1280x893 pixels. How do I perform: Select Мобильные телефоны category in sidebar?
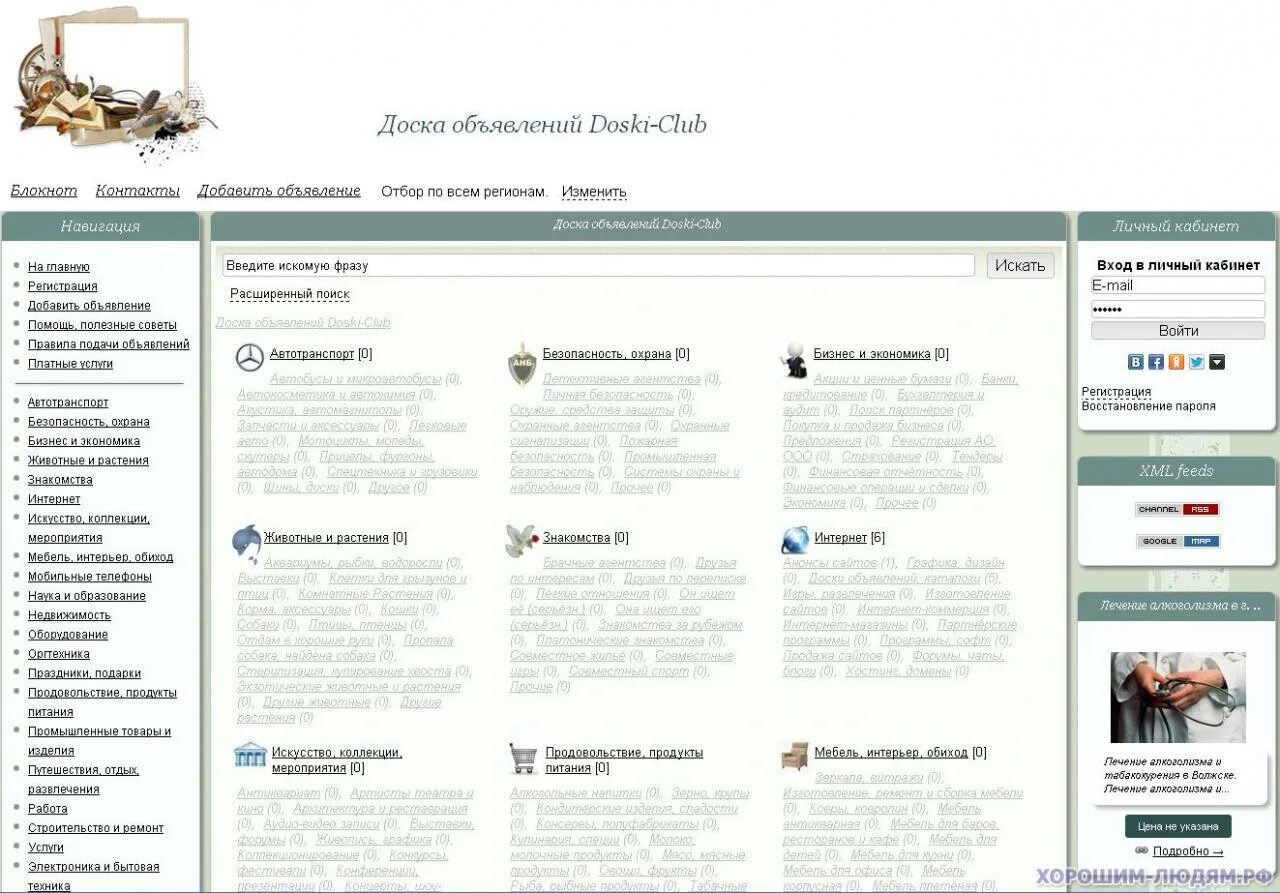[x=90, y=576]
